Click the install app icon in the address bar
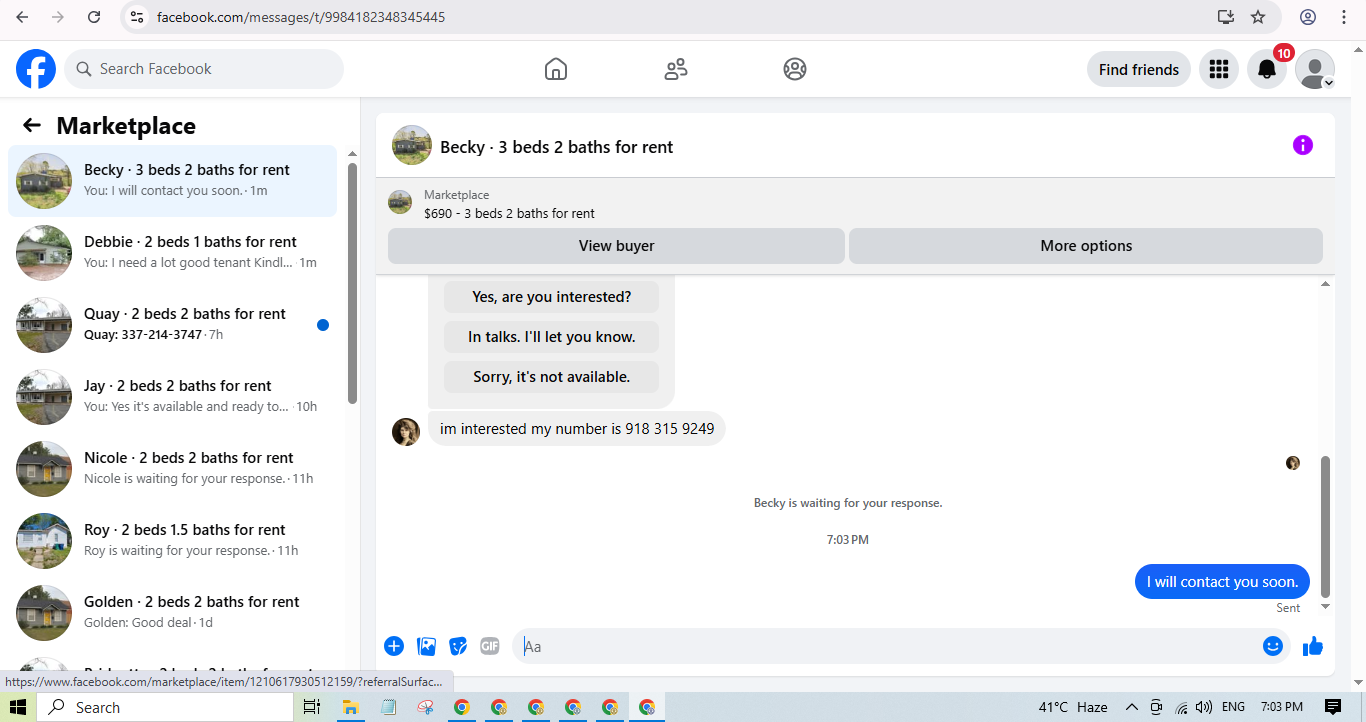Viewport: 1366px width, 722px height. [1225, 17]
